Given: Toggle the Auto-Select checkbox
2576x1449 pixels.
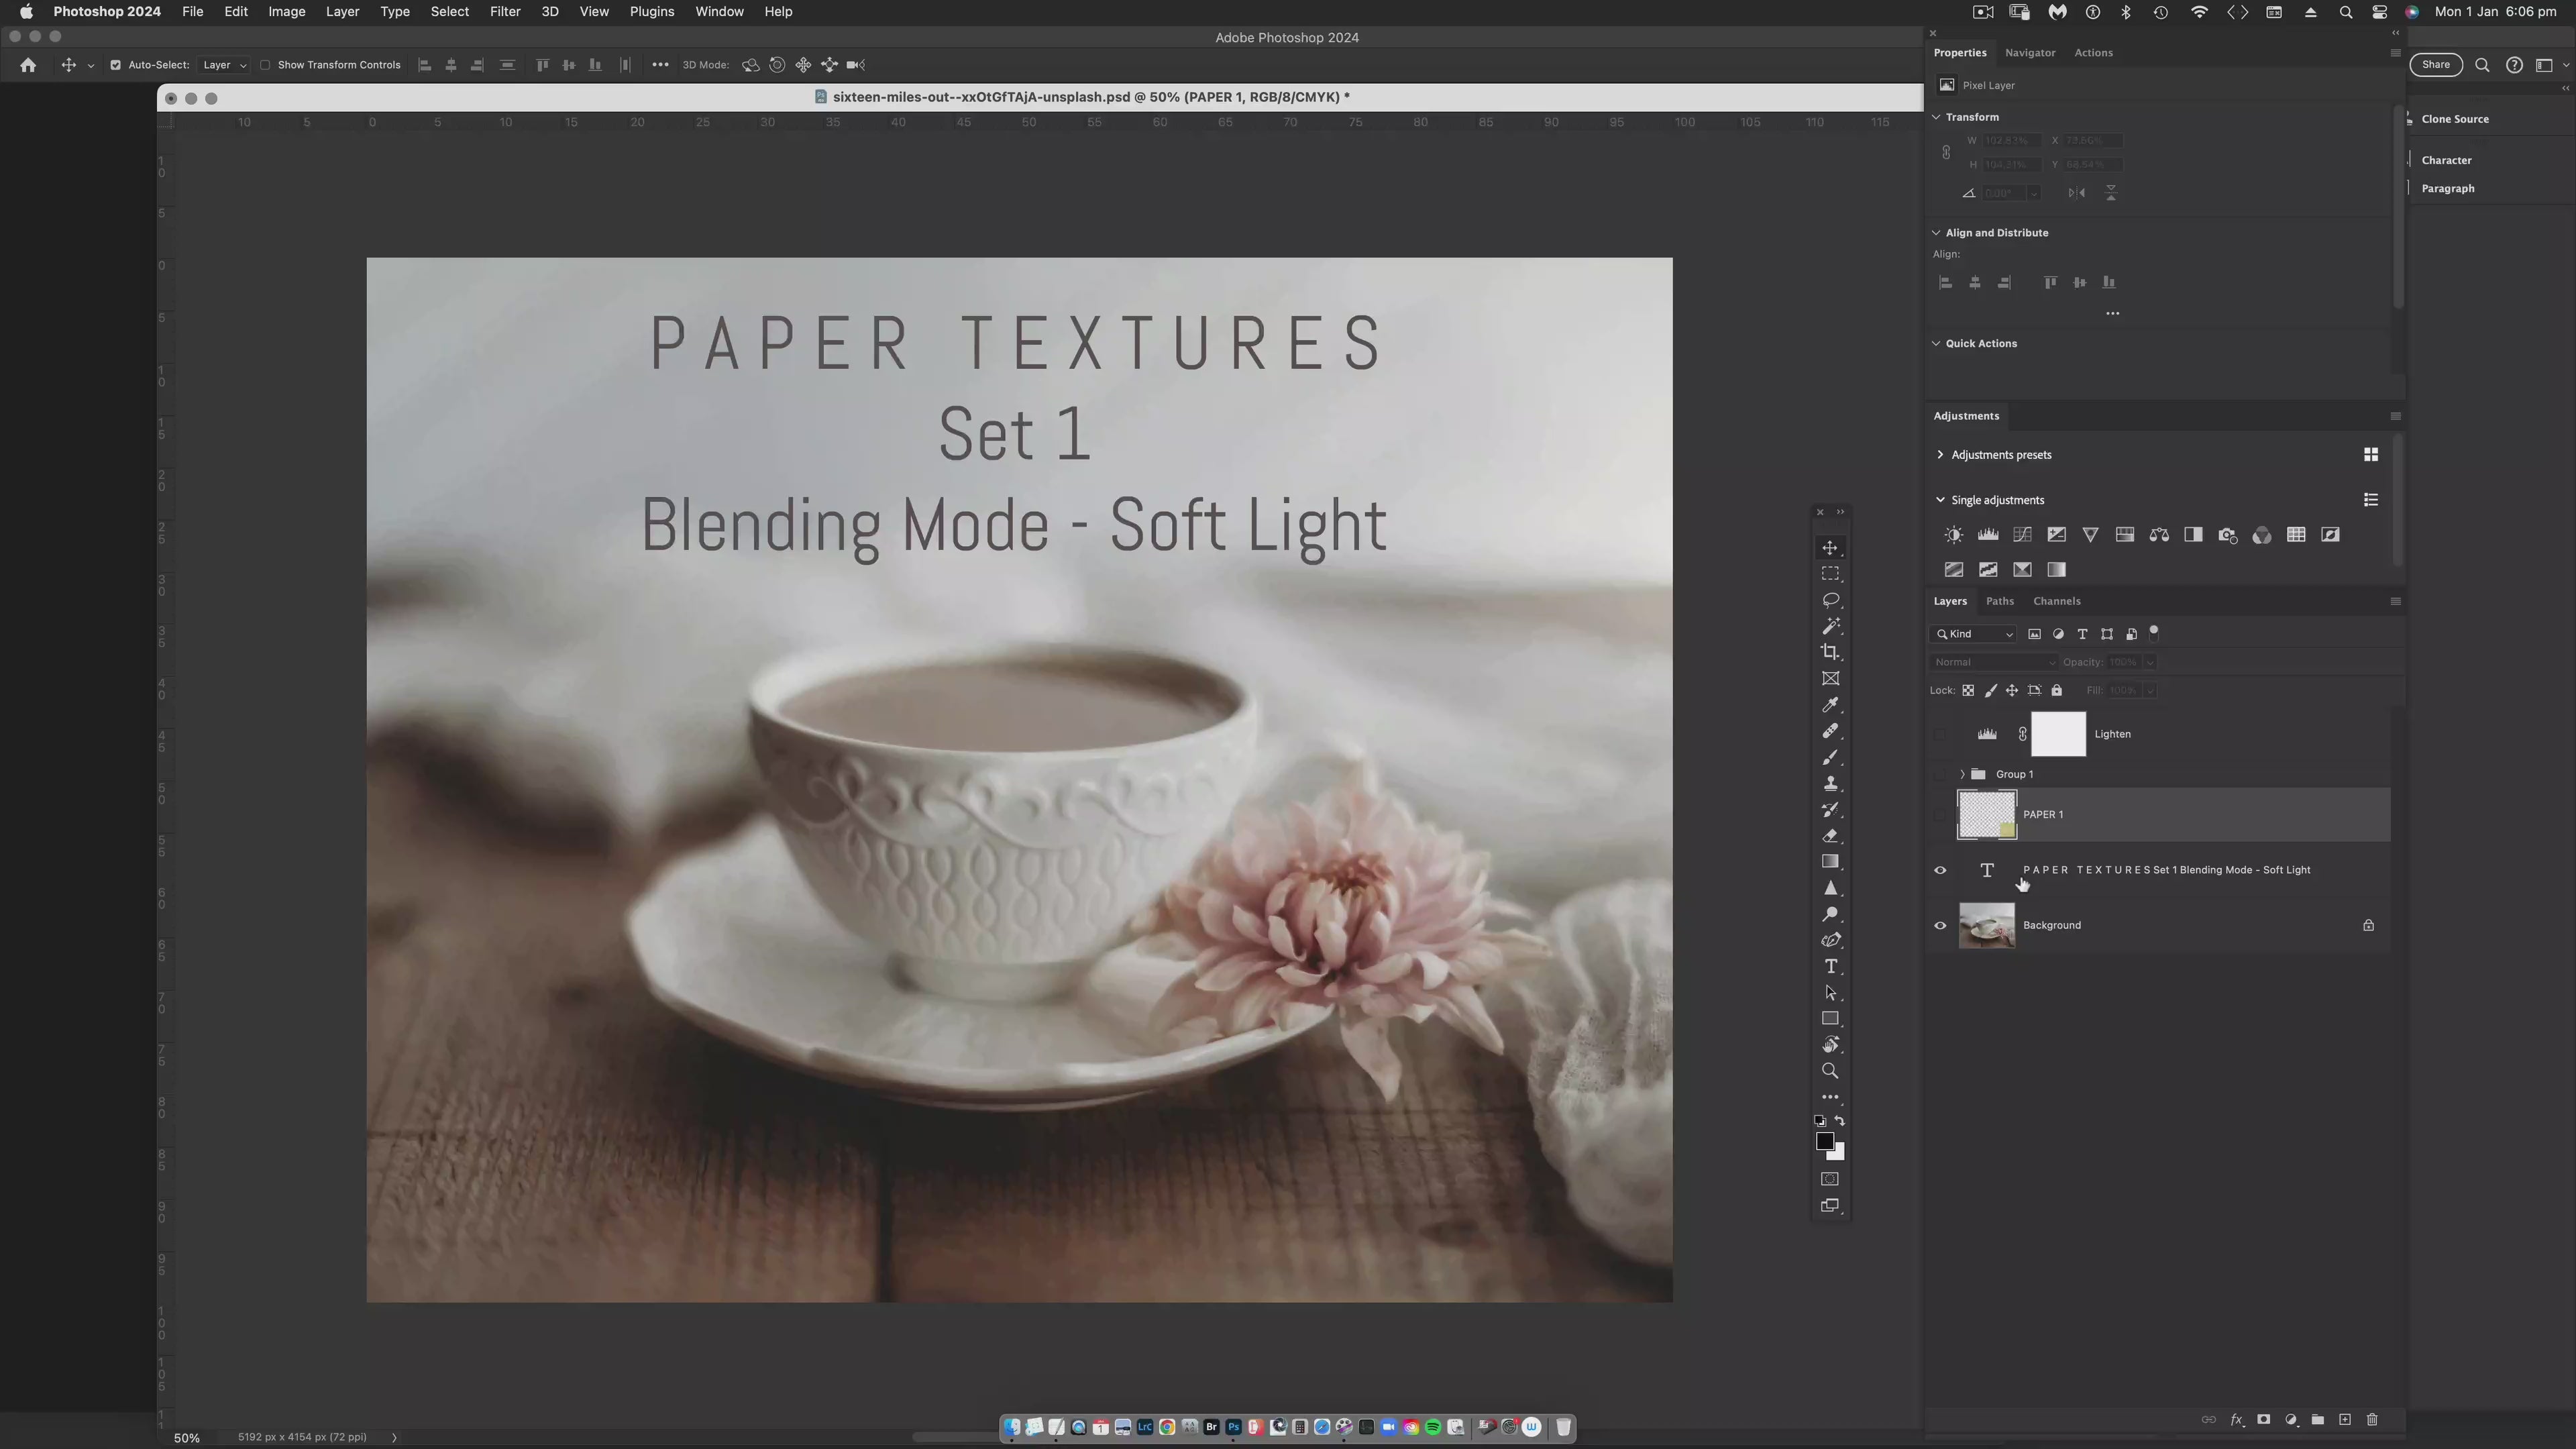Looking at the screenshot, I should click(x=115, y=65).
